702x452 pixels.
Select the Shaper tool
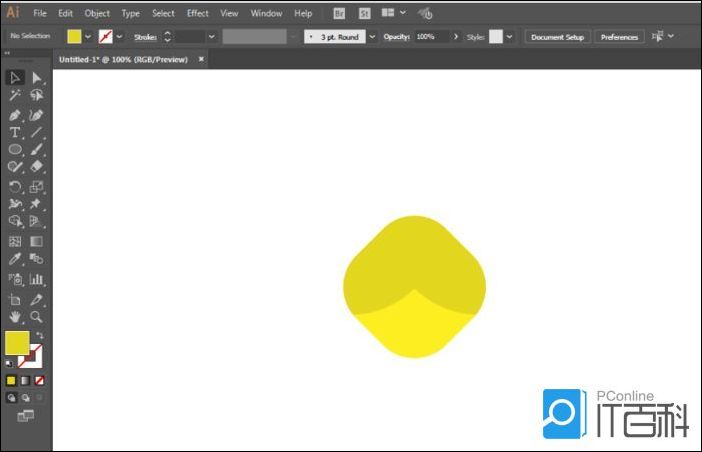(15, 166)
